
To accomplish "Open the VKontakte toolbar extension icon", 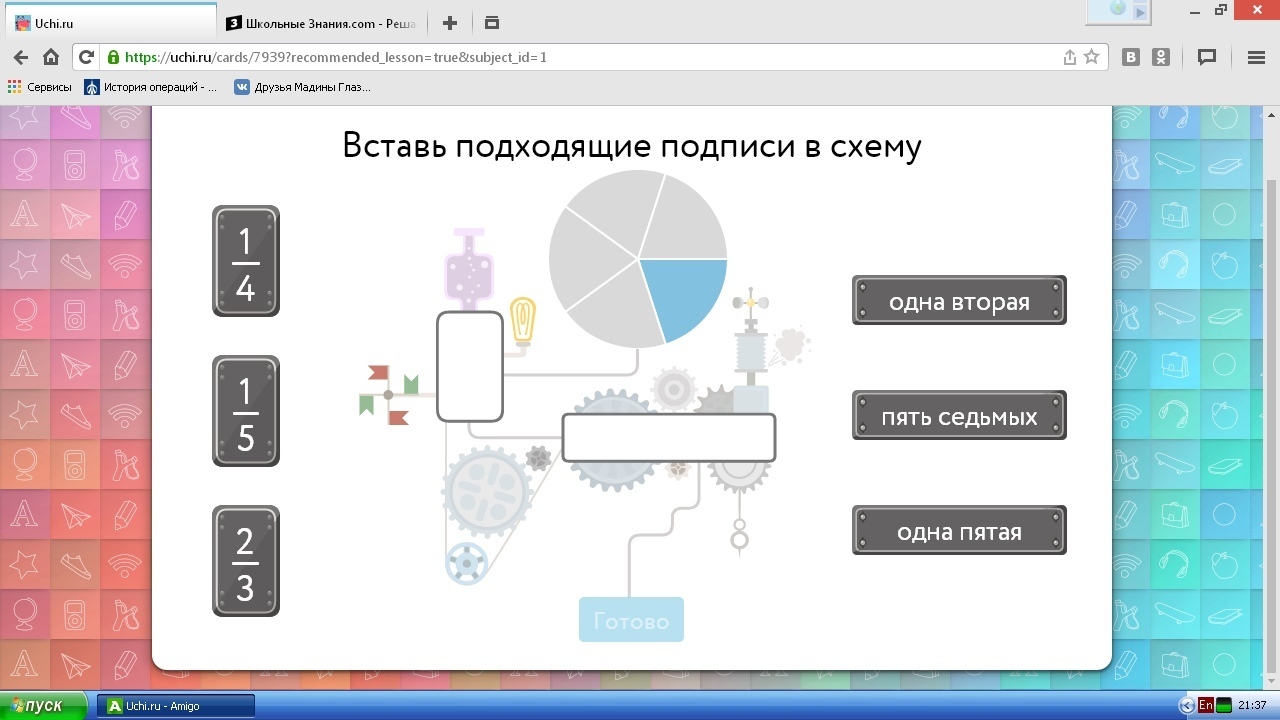I will pyautogui.click(x=1131, y=57).
